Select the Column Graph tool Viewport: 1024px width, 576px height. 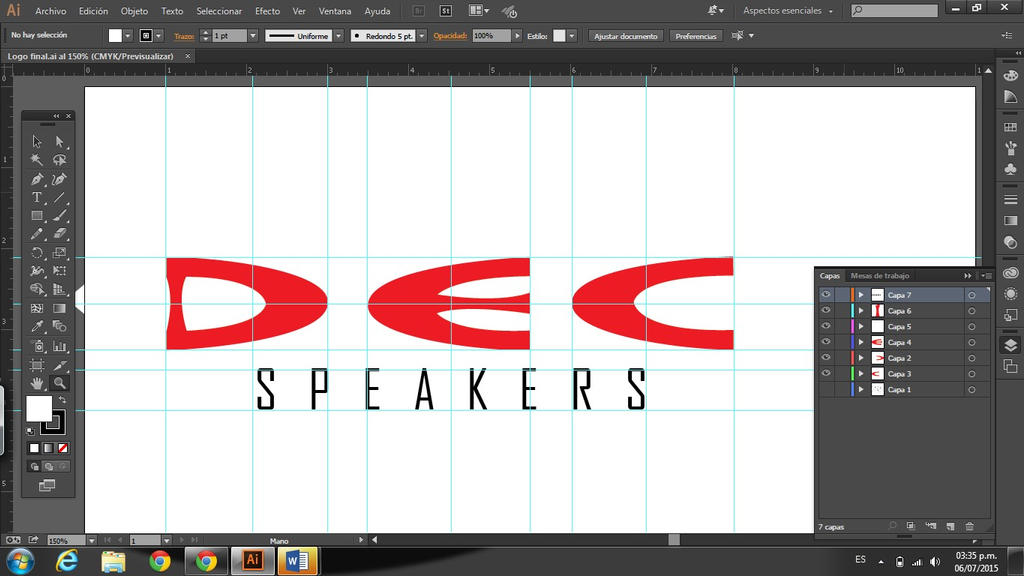pyautogui.click(x=59, y=346)
